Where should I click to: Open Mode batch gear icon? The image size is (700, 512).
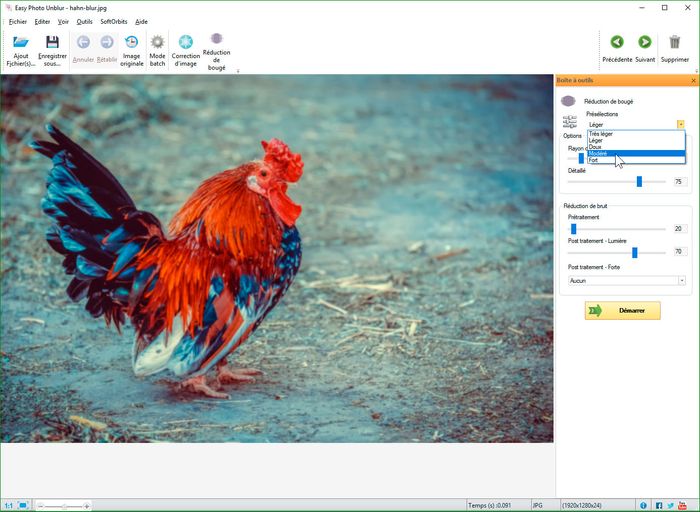coord(157,42)
